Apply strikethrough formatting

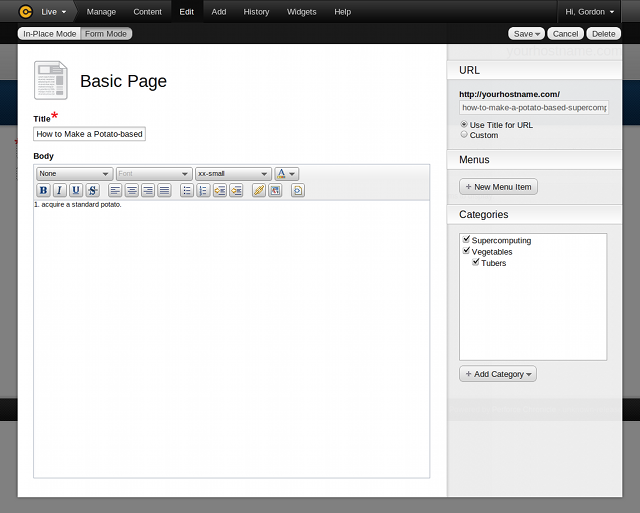[x=92, y=190]
